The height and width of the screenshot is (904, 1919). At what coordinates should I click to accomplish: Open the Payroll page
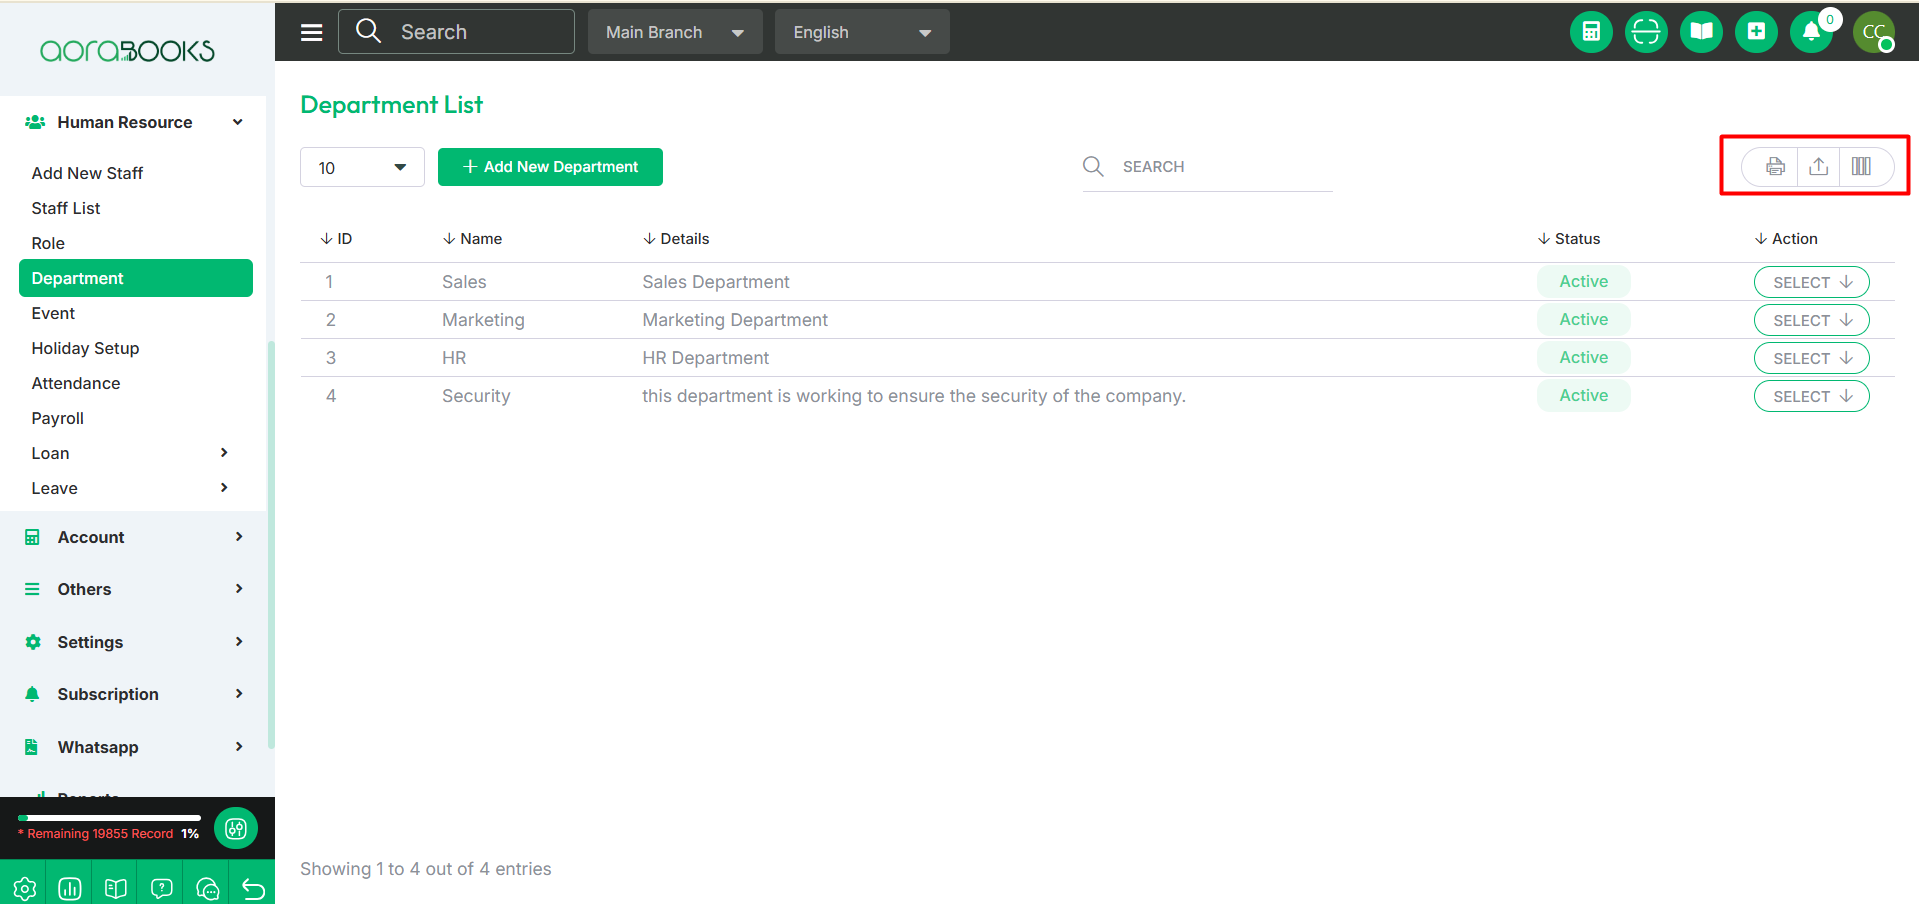coord(58,418)
